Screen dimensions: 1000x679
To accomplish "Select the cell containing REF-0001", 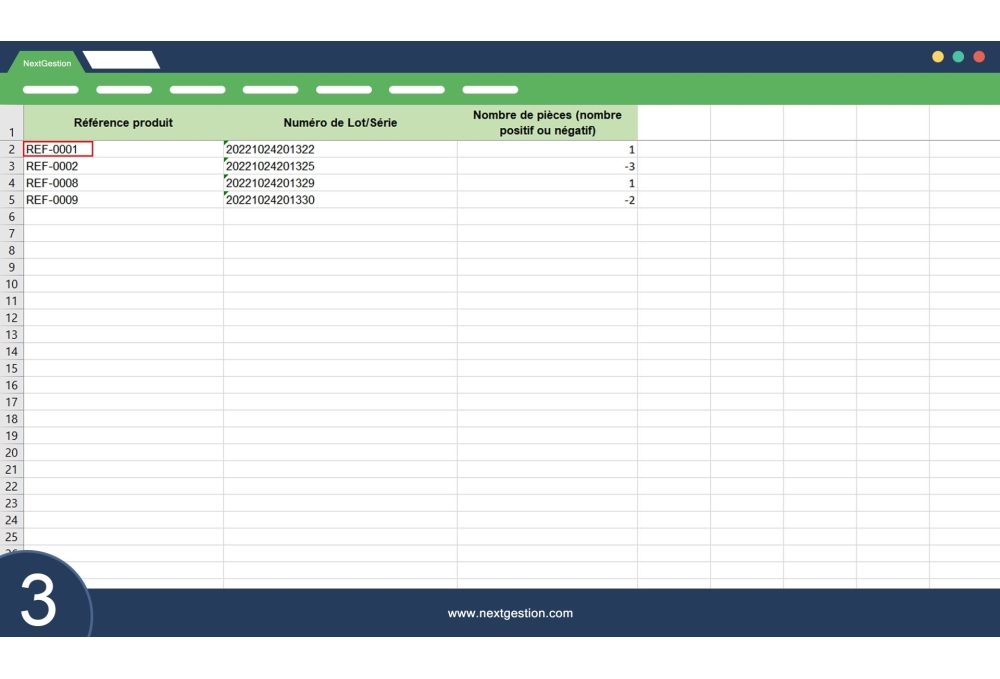I will click(x=58, y=150).
